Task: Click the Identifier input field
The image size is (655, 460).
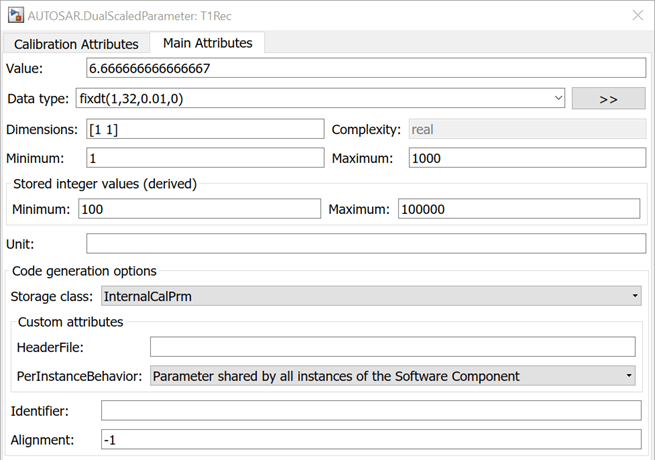Action: (x=371, y=410)
